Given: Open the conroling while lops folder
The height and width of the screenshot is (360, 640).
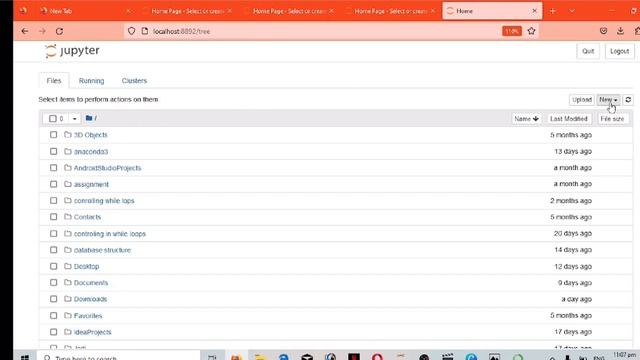Looking at the screenshot, I should (x=104, y=200).
